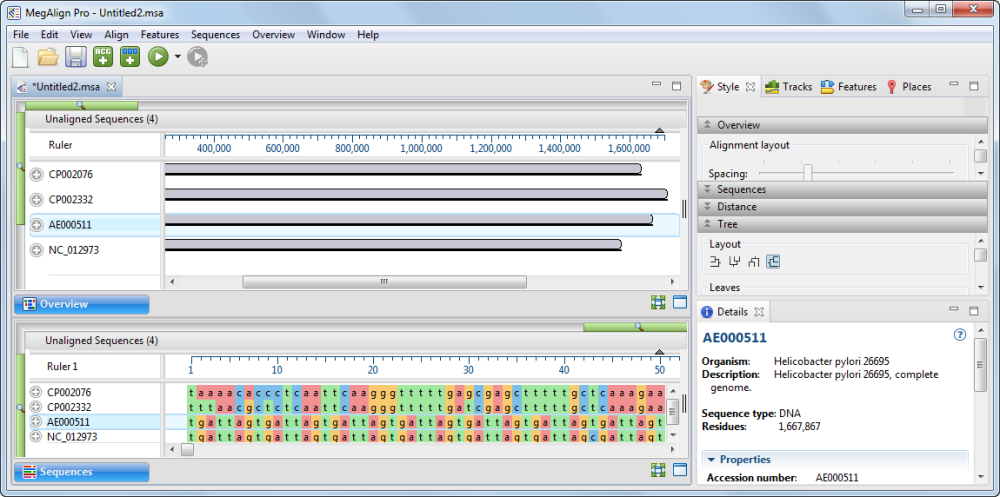
Task: Expand NC_012973 in the Overview pane
Action: point(37,250)
